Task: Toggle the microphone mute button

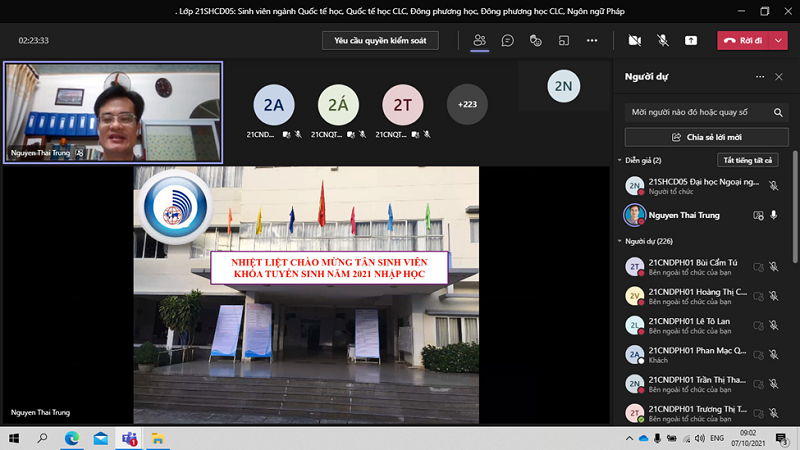Action: (662, 40)
